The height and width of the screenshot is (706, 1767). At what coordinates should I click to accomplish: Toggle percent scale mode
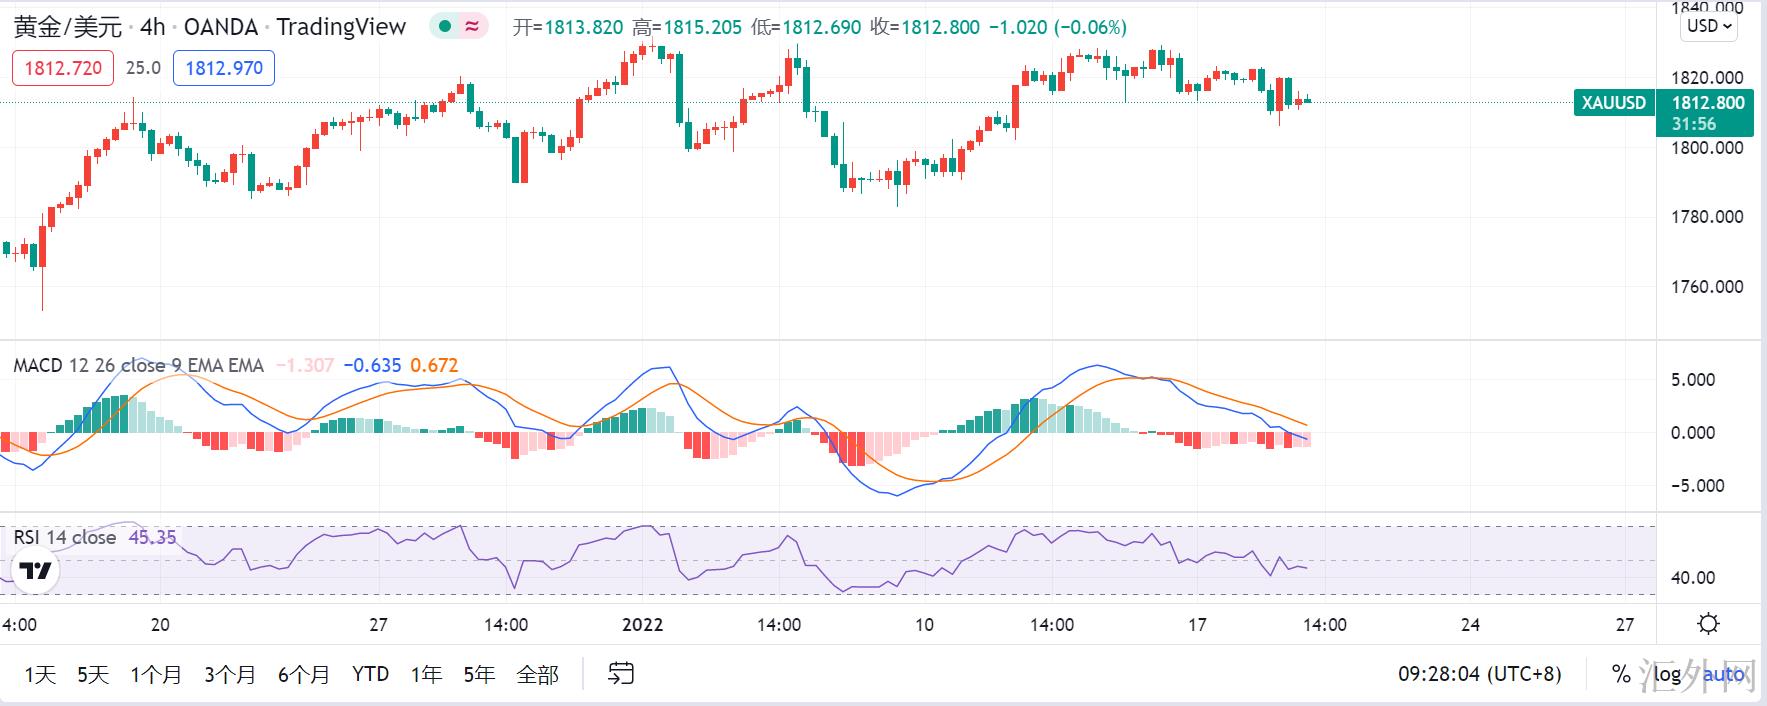tap(1621, 674)
